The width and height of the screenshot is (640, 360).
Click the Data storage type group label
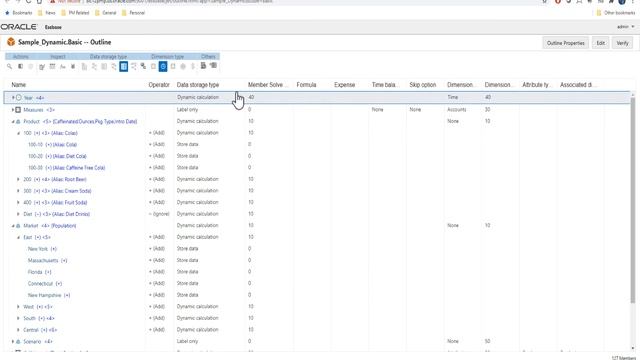click(x=108, y=56)
